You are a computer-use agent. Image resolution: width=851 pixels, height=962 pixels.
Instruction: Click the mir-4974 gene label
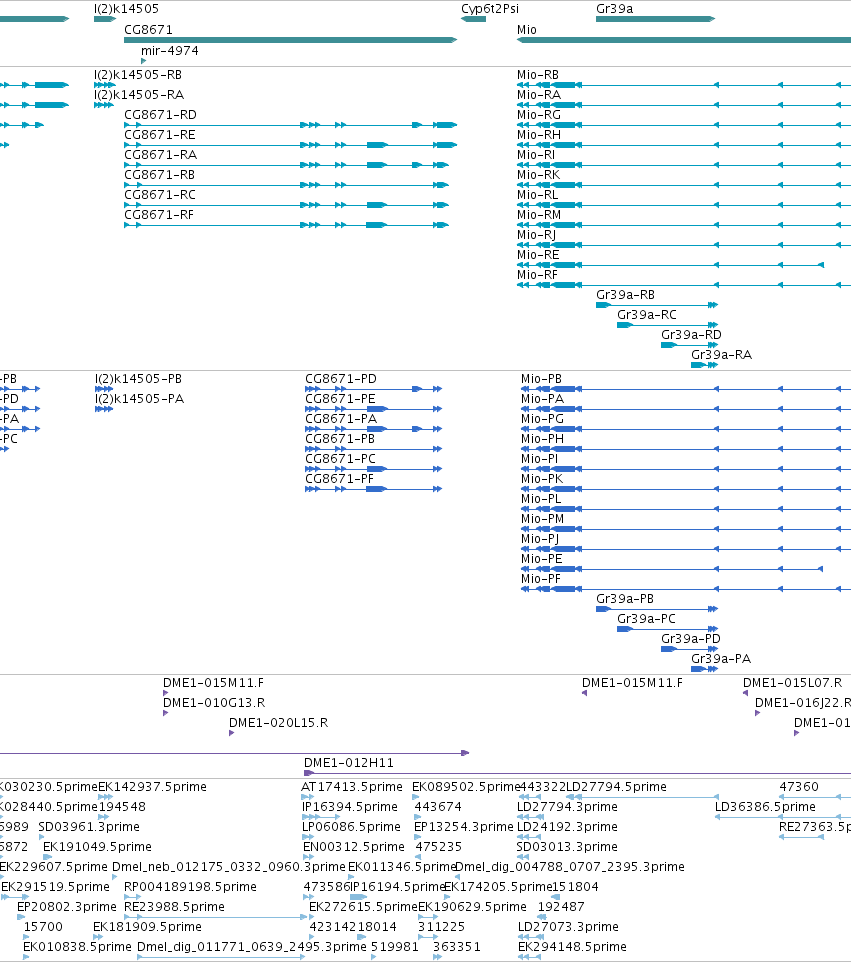pyautogui.click(x=169, y=51)
